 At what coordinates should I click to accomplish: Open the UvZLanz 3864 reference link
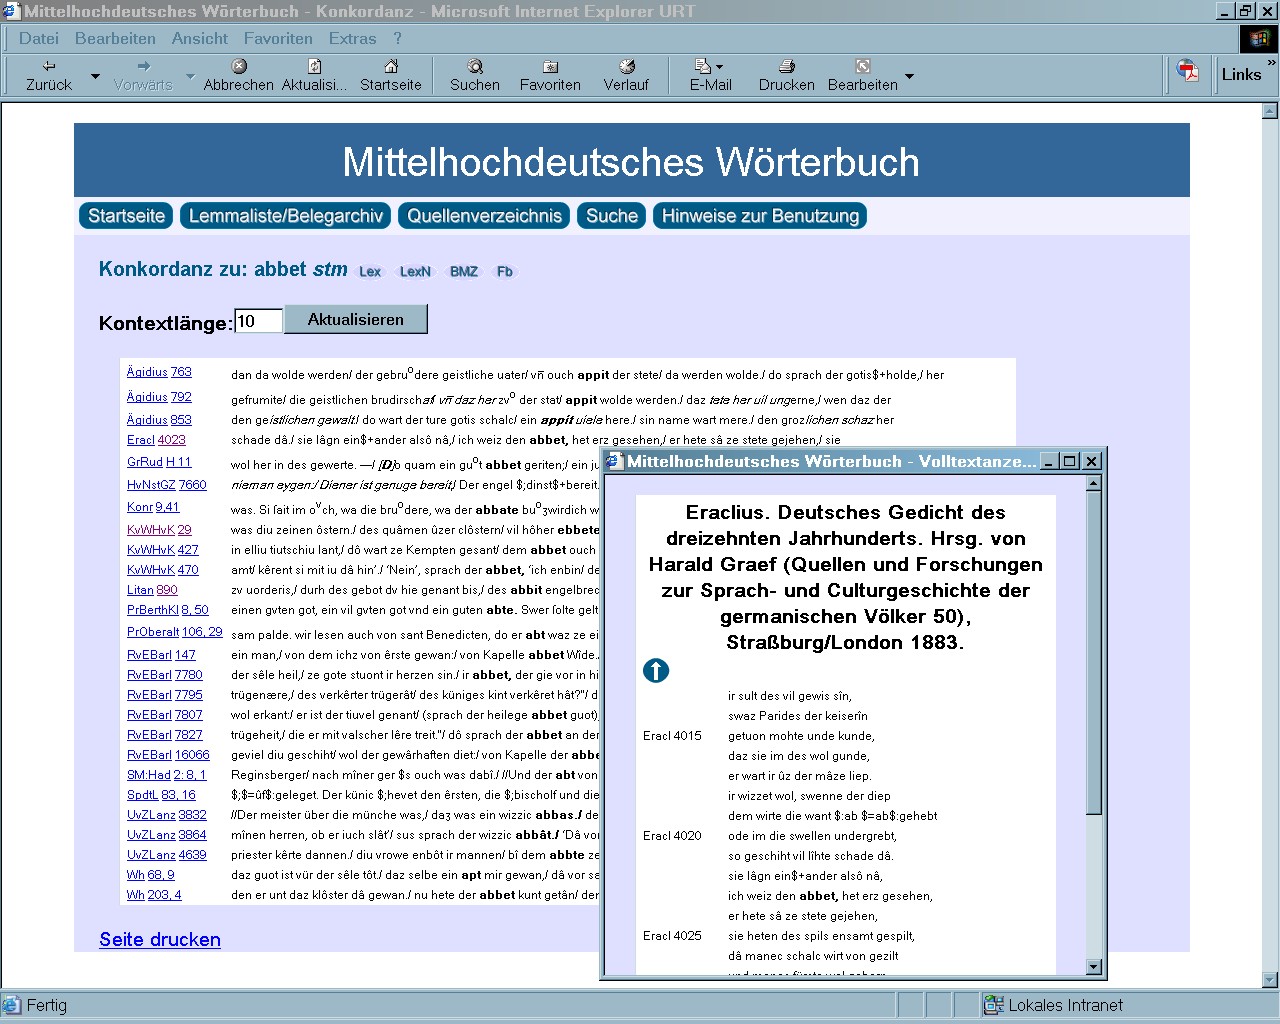tap(166, 835)
